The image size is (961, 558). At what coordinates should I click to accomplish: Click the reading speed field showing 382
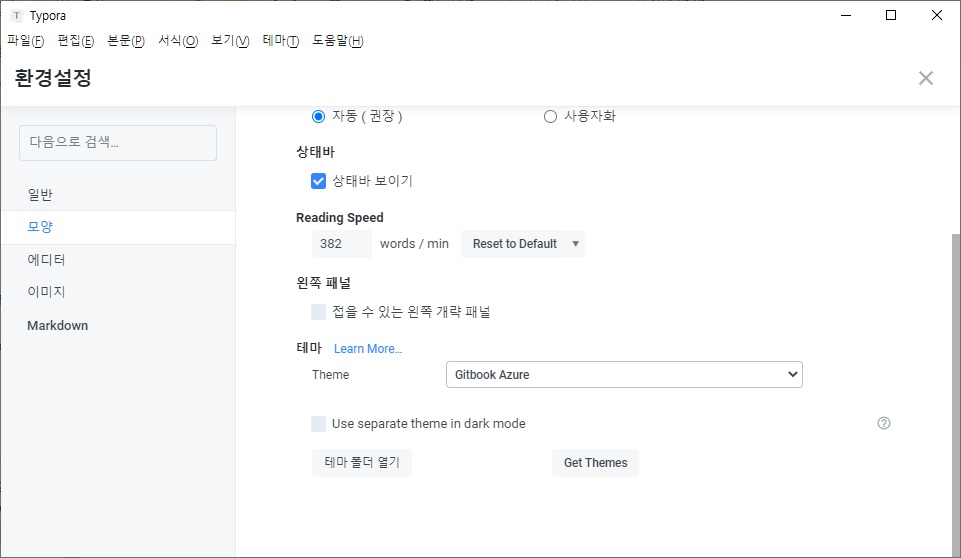click(x=341, y=244)
